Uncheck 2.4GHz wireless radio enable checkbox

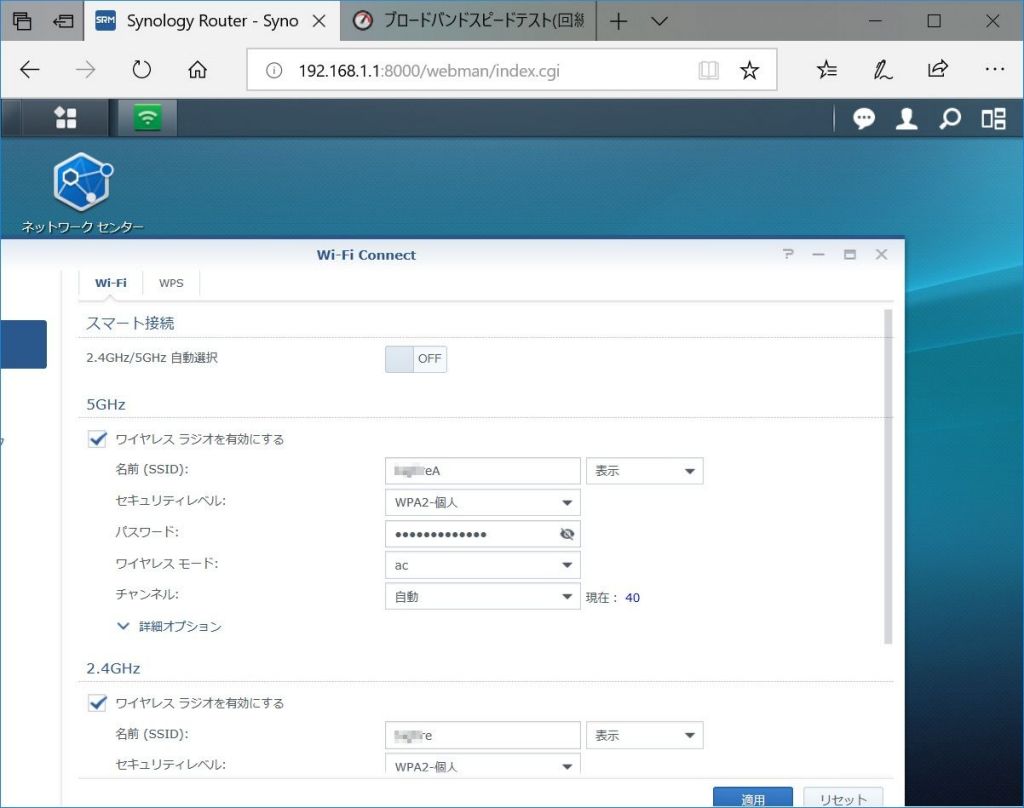click(x=97, y=703)
